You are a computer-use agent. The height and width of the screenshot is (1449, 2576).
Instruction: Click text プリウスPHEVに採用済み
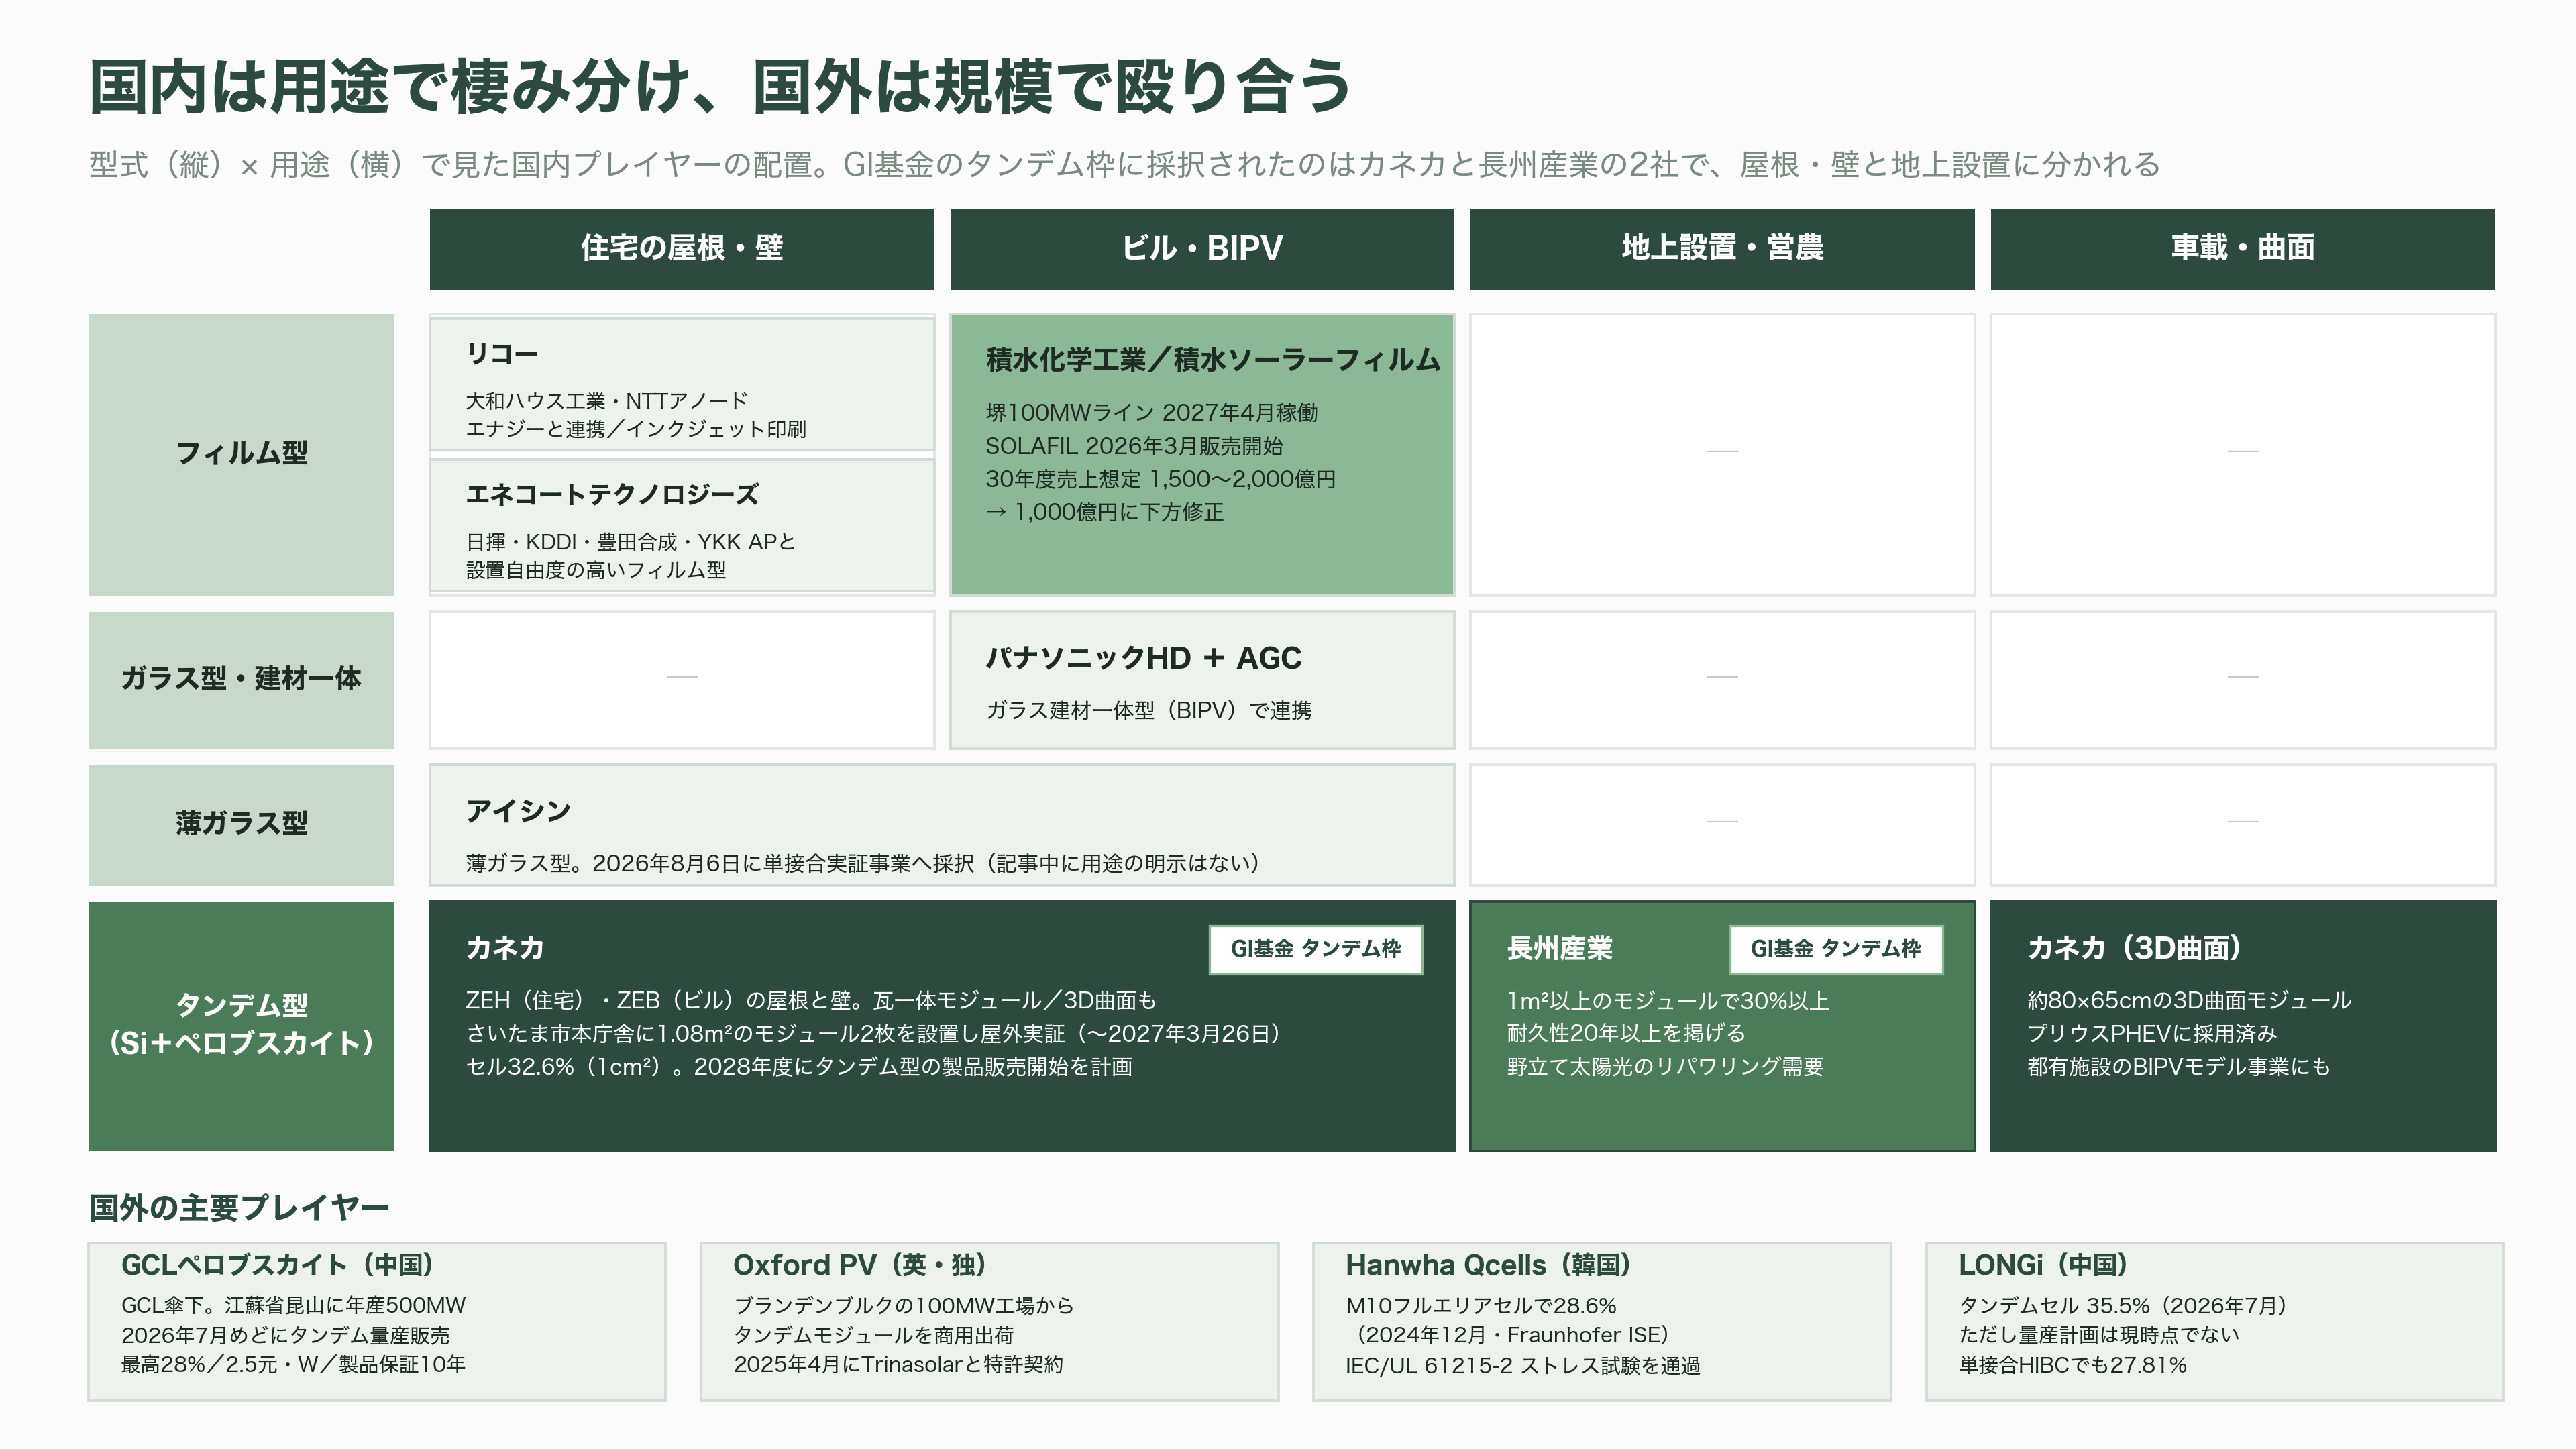point(2152,1033)
